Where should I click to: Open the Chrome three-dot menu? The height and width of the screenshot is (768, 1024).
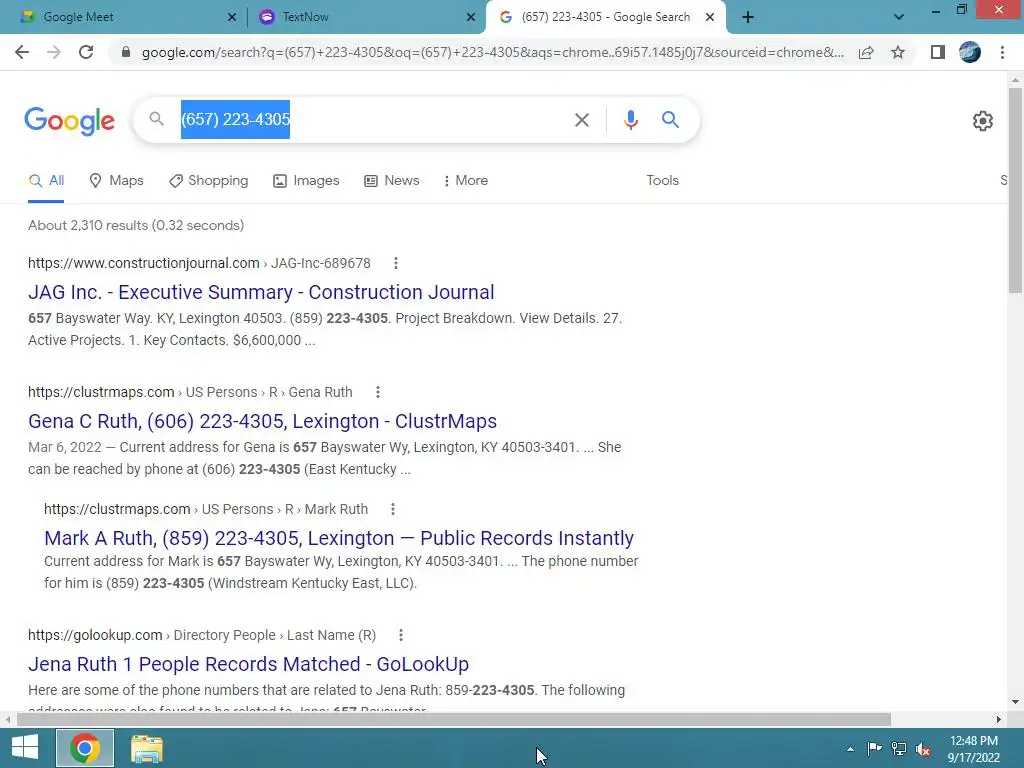1002,52
